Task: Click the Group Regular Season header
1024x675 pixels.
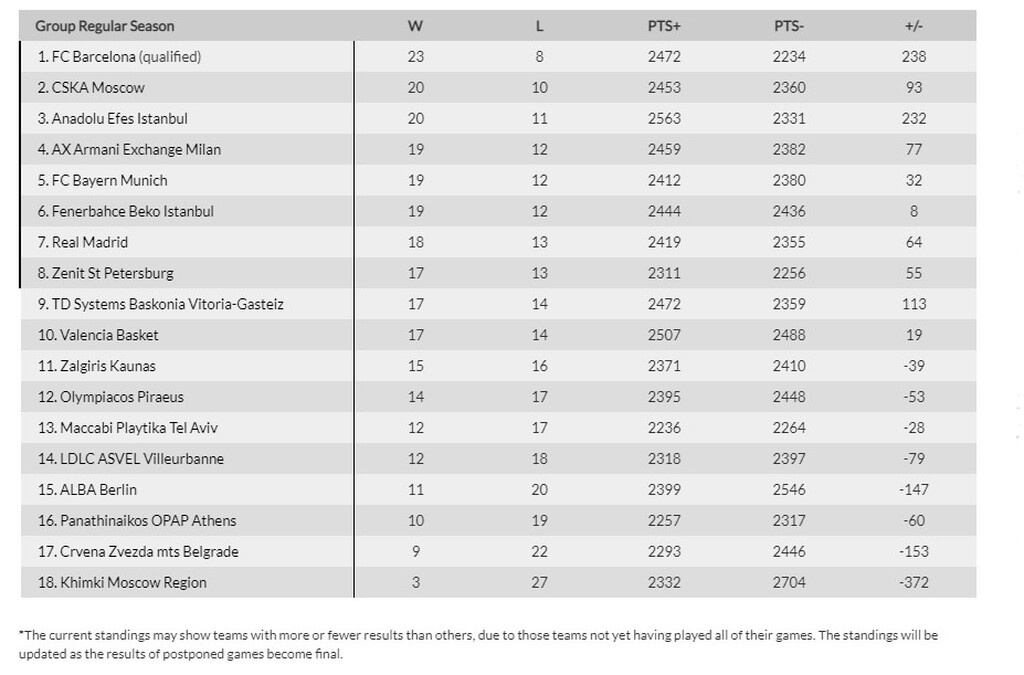Action: point(104,26)
